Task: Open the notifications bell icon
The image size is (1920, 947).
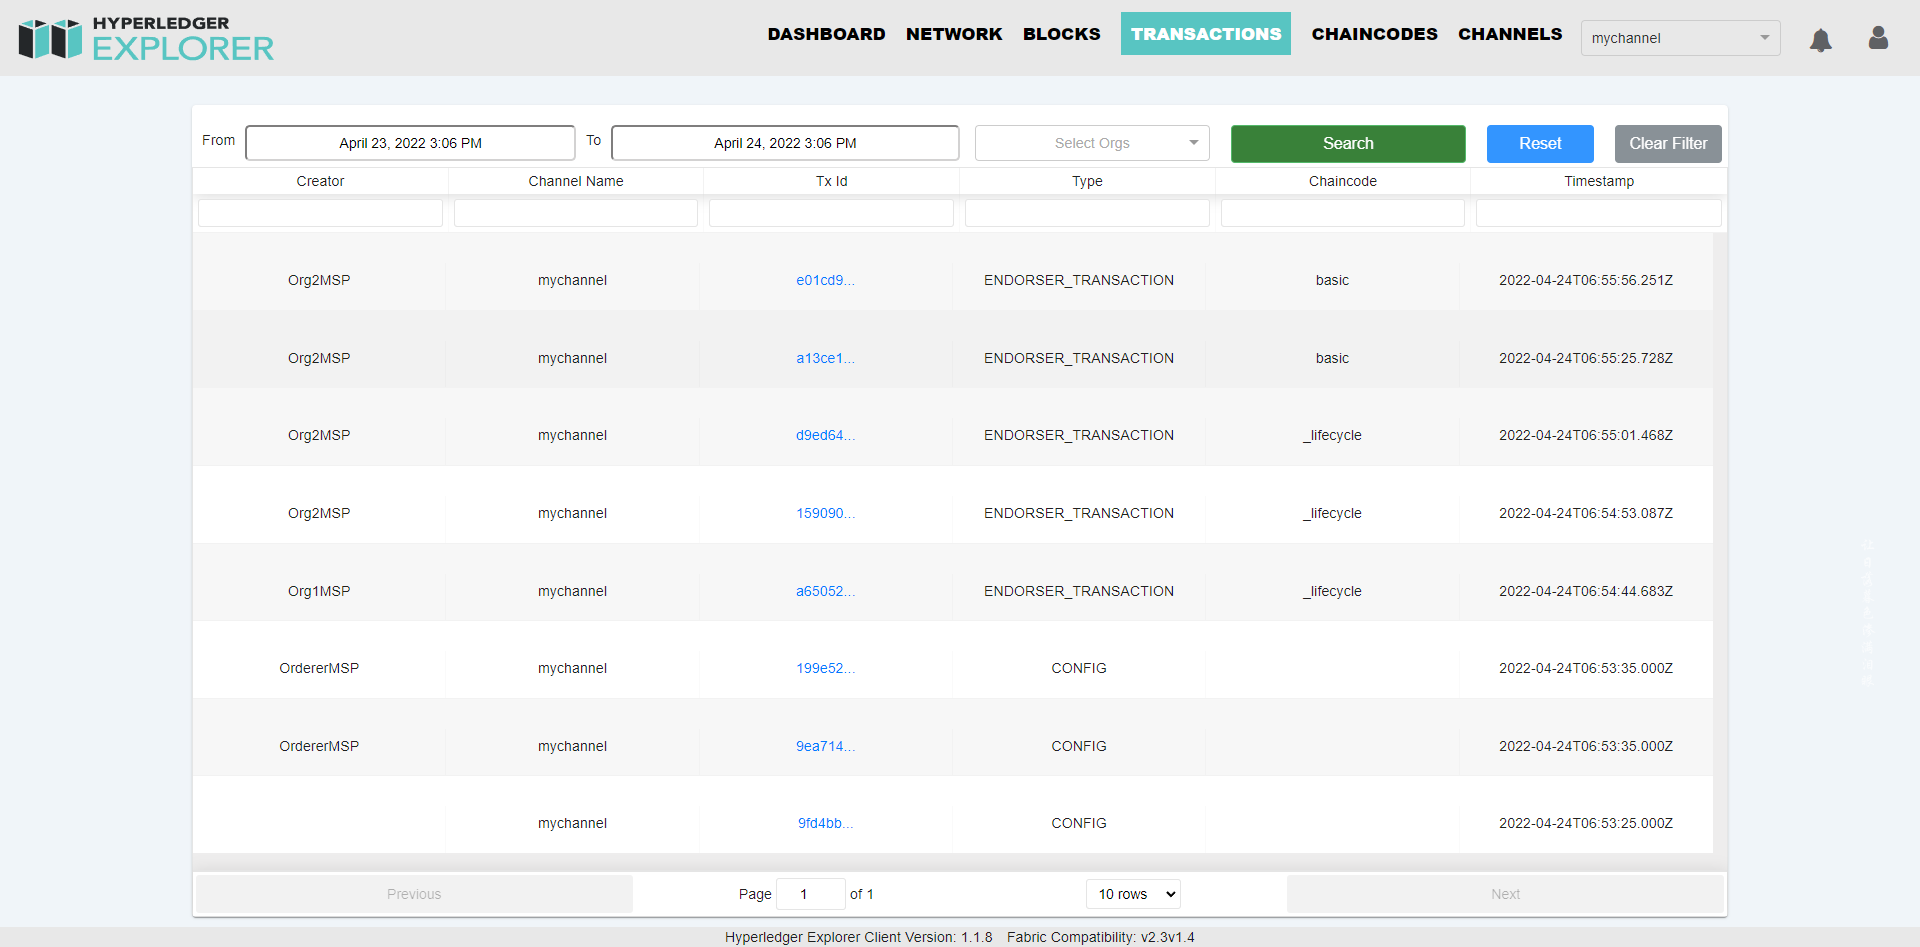Action: (x=1821, y=39)
